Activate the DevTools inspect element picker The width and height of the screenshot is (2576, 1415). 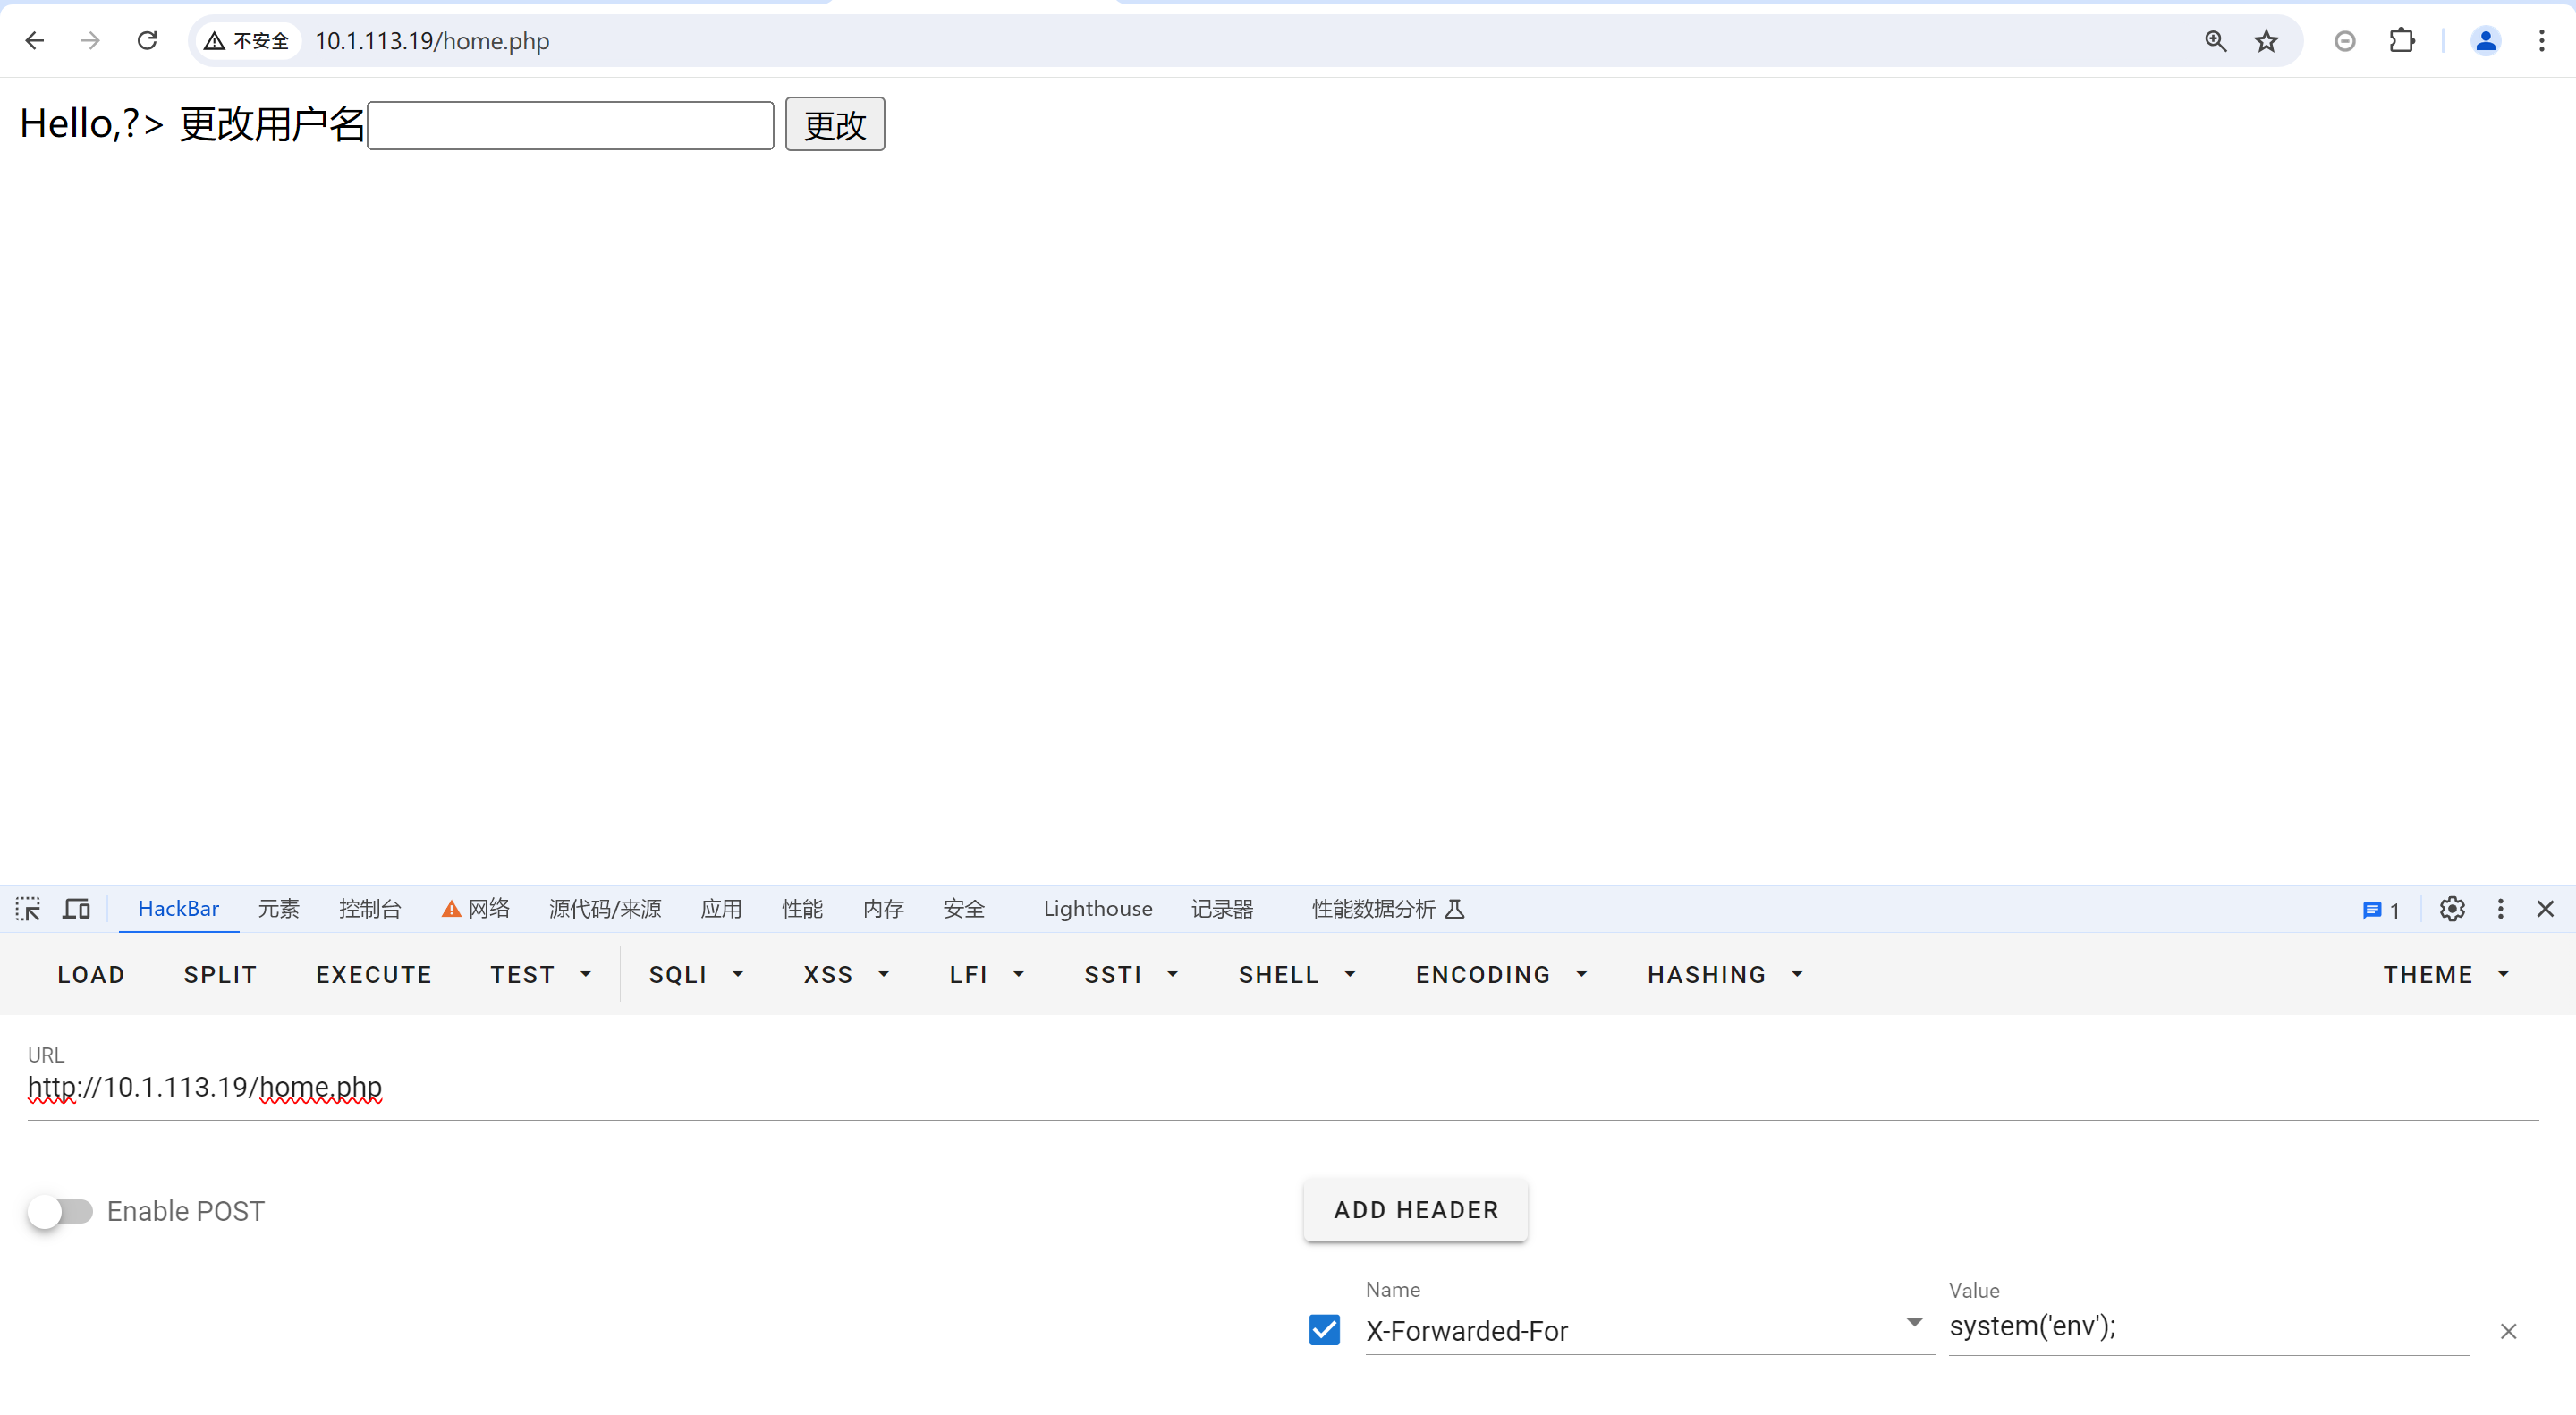[x=28, y=909]
